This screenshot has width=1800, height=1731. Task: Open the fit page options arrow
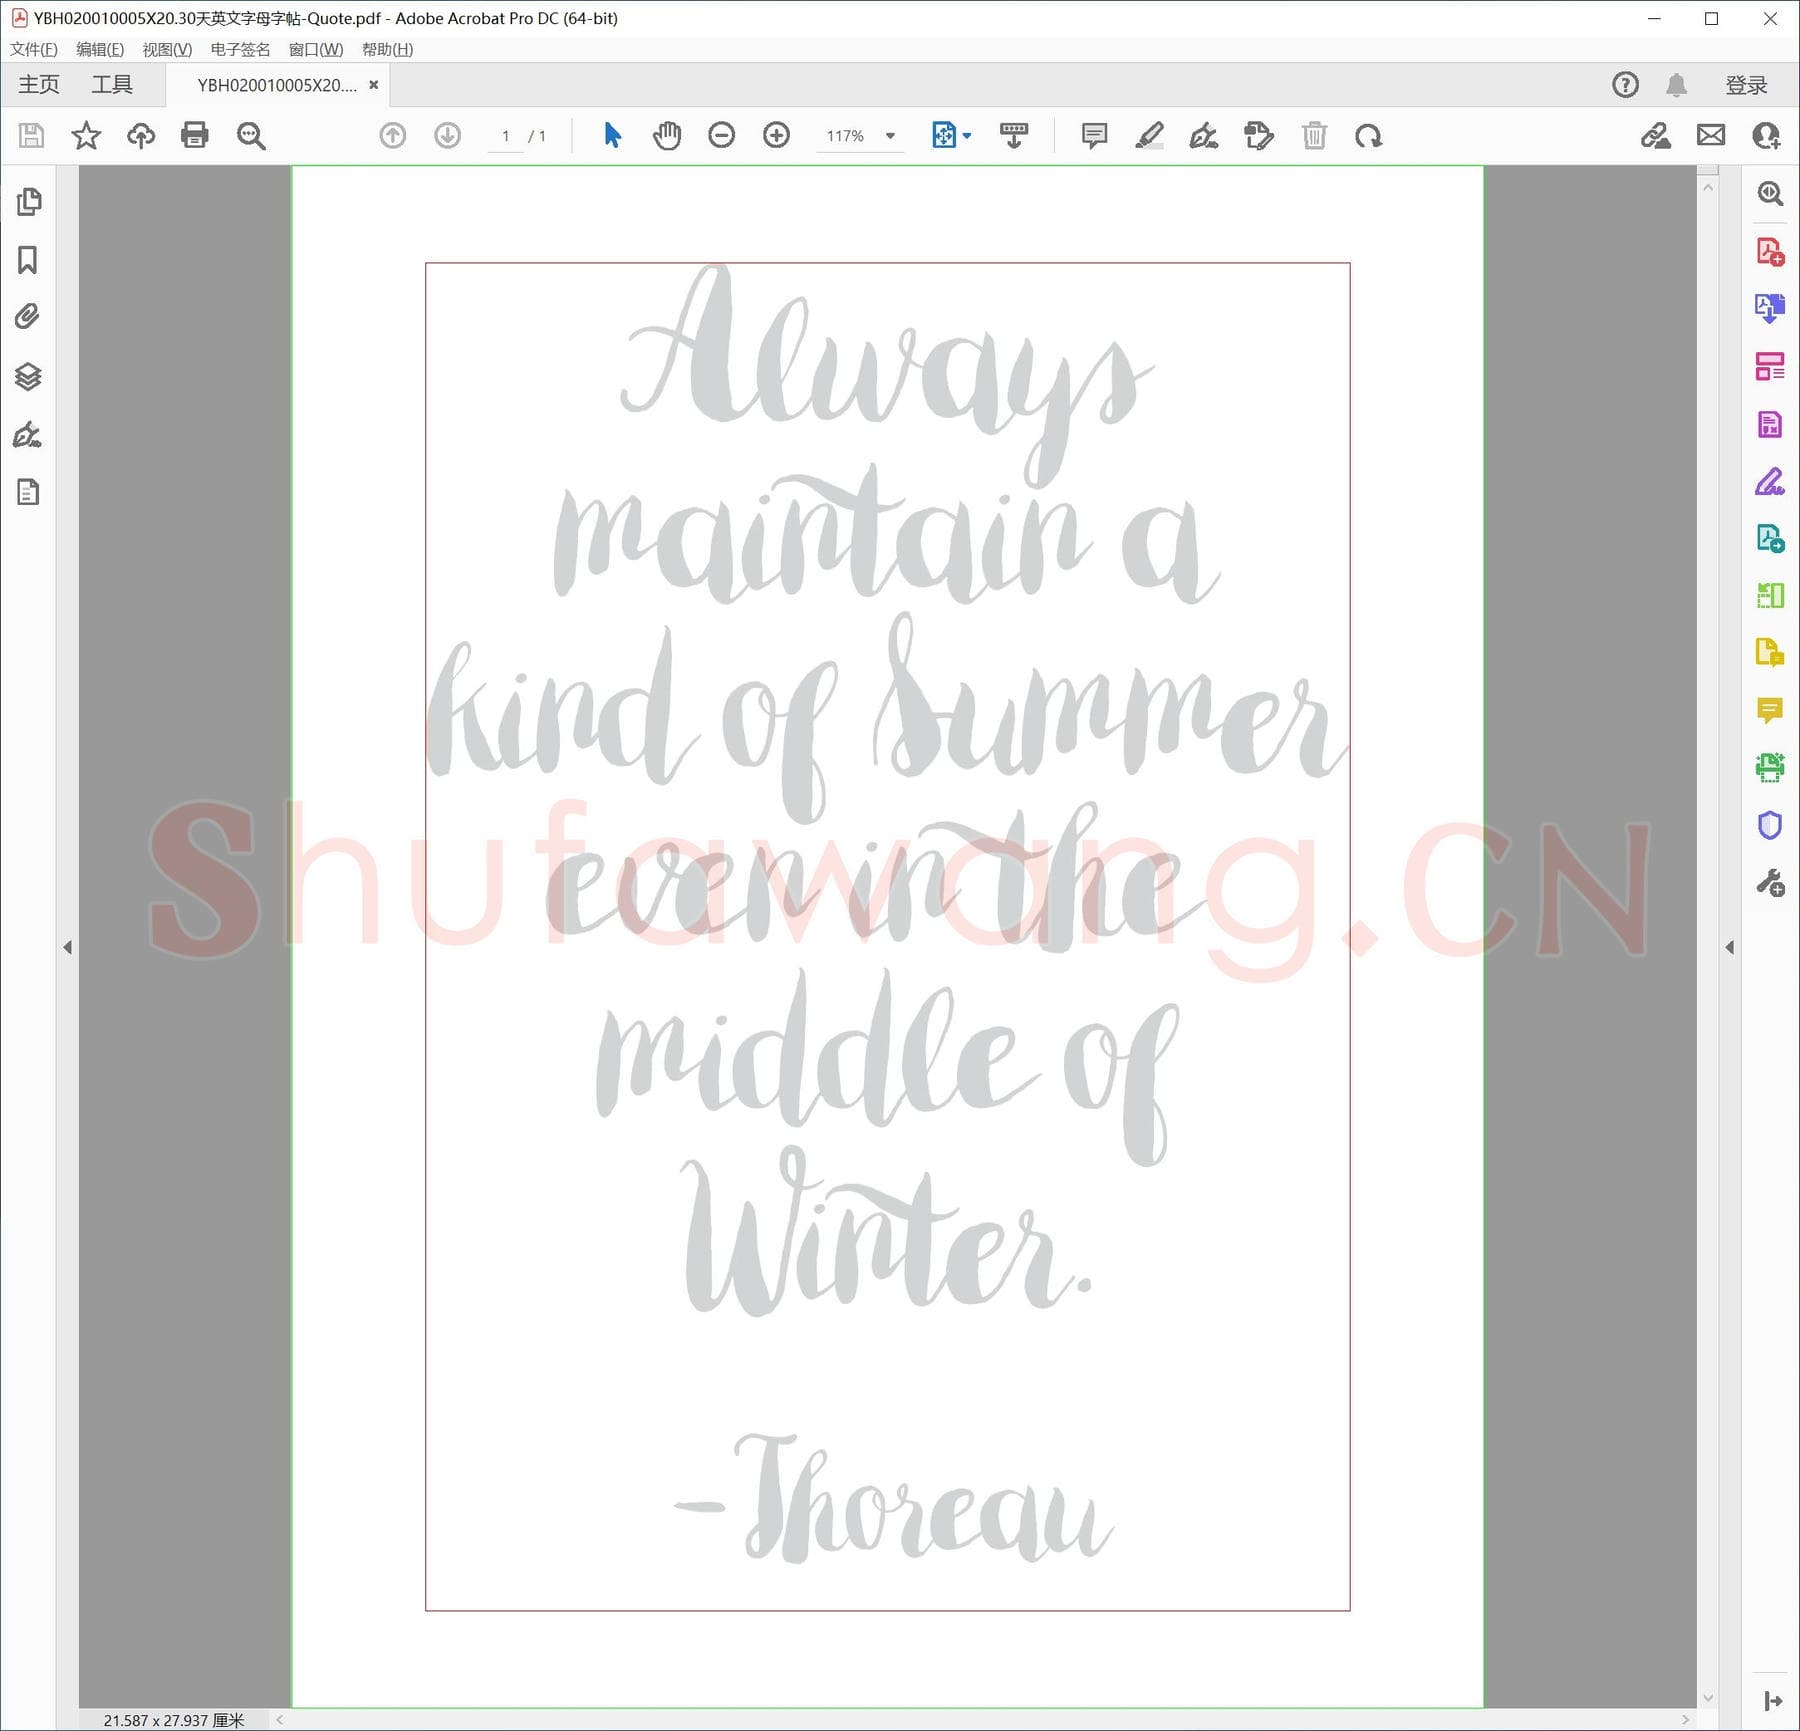pos(967,136)
